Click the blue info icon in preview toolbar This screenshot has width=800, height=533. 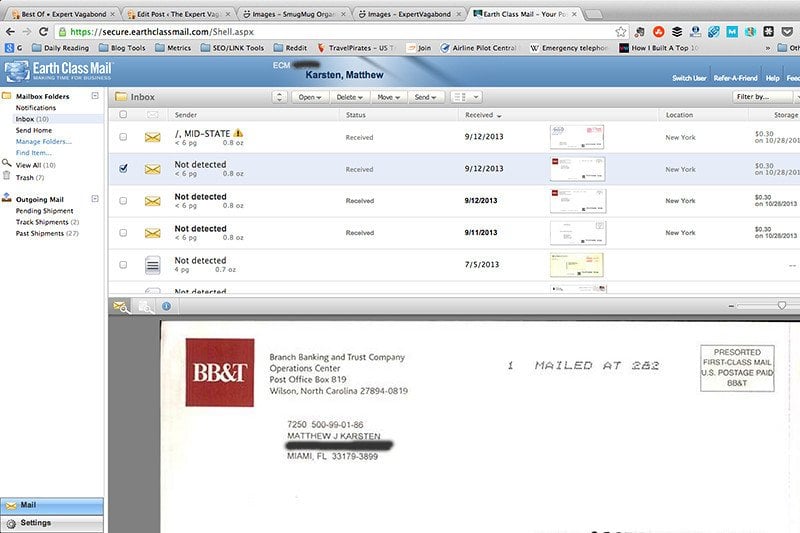[166, 306]
